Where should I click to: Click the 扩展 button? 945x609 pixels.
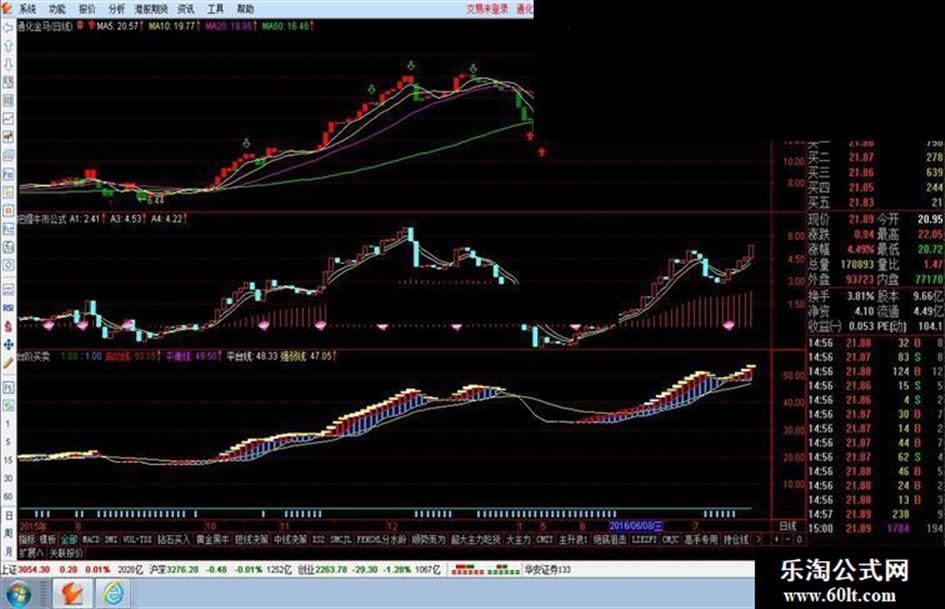click(x=31, y=553)
